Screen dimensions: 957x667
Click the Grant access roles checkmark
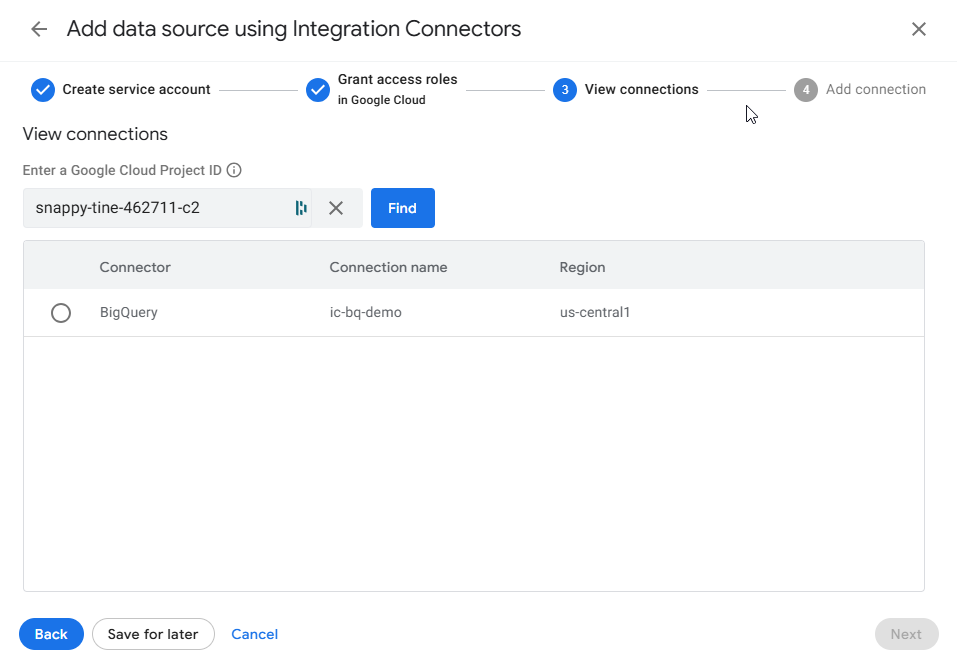tap(317, 90)
